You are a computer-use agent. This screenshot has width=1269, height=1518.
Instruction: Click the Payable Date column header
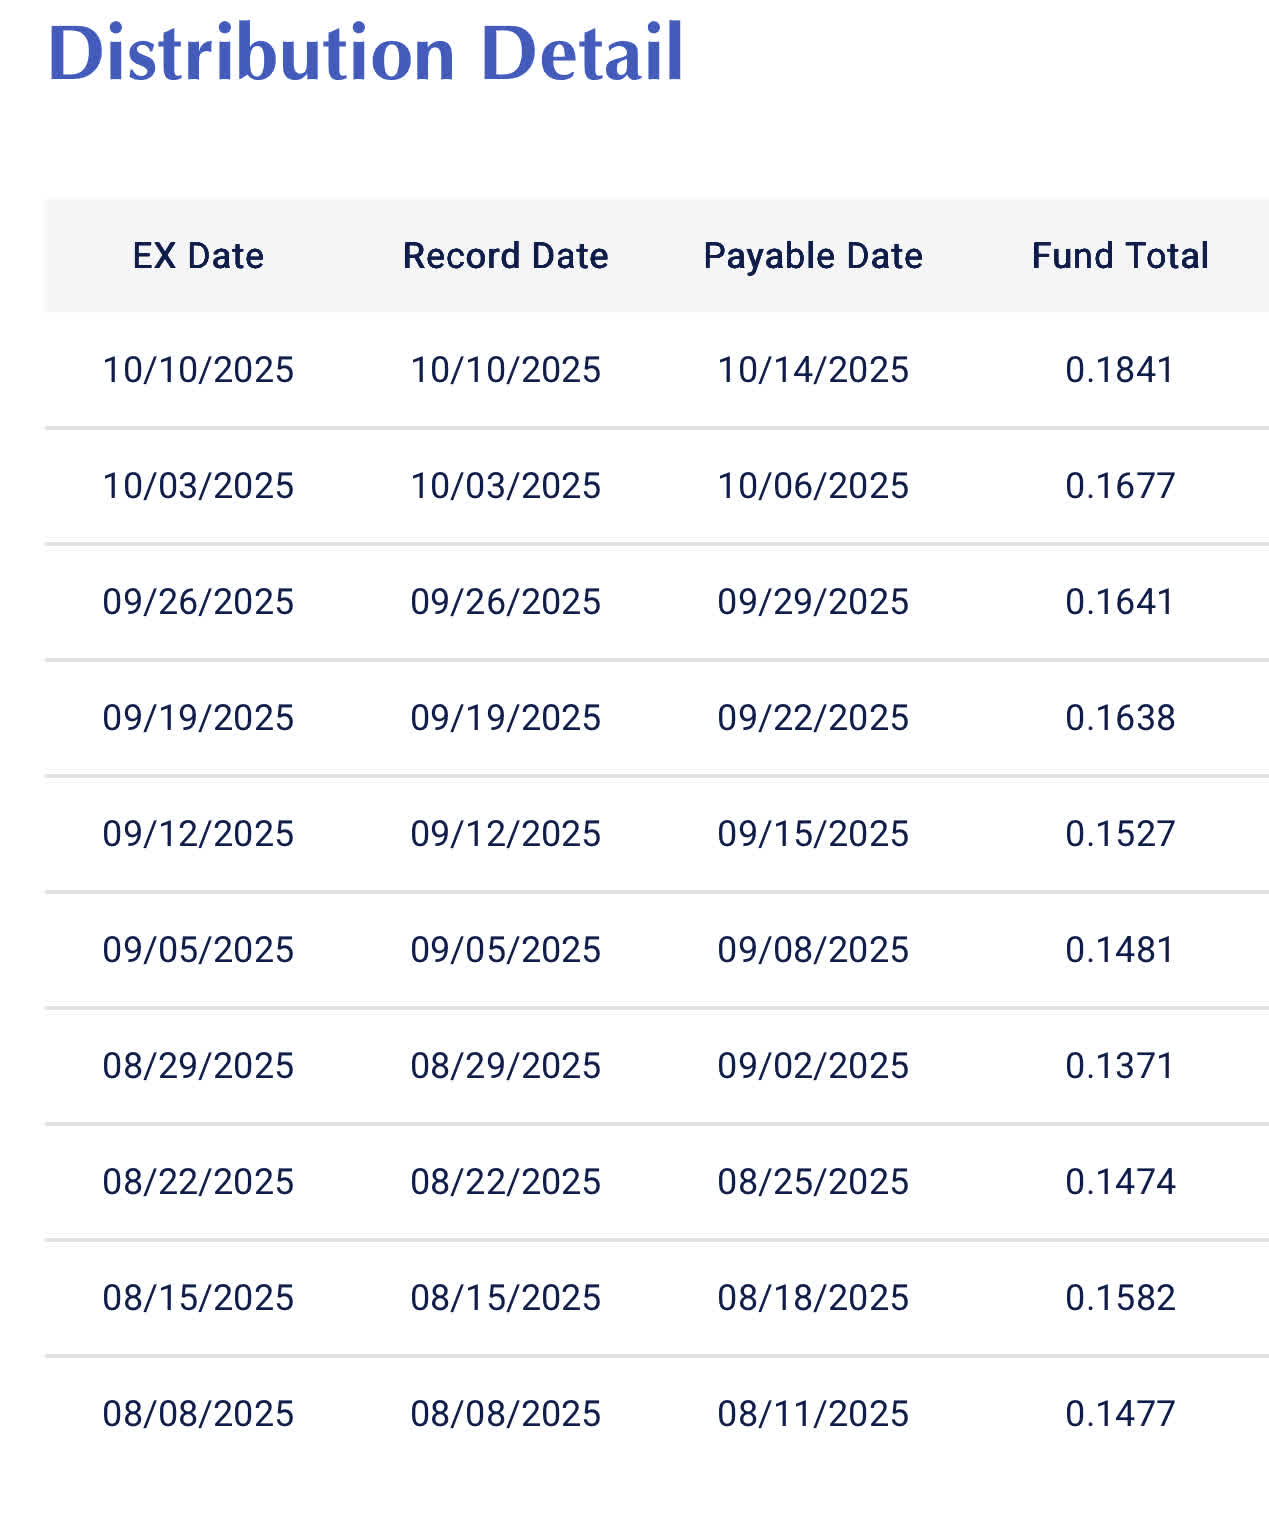[x=813, y=256]
